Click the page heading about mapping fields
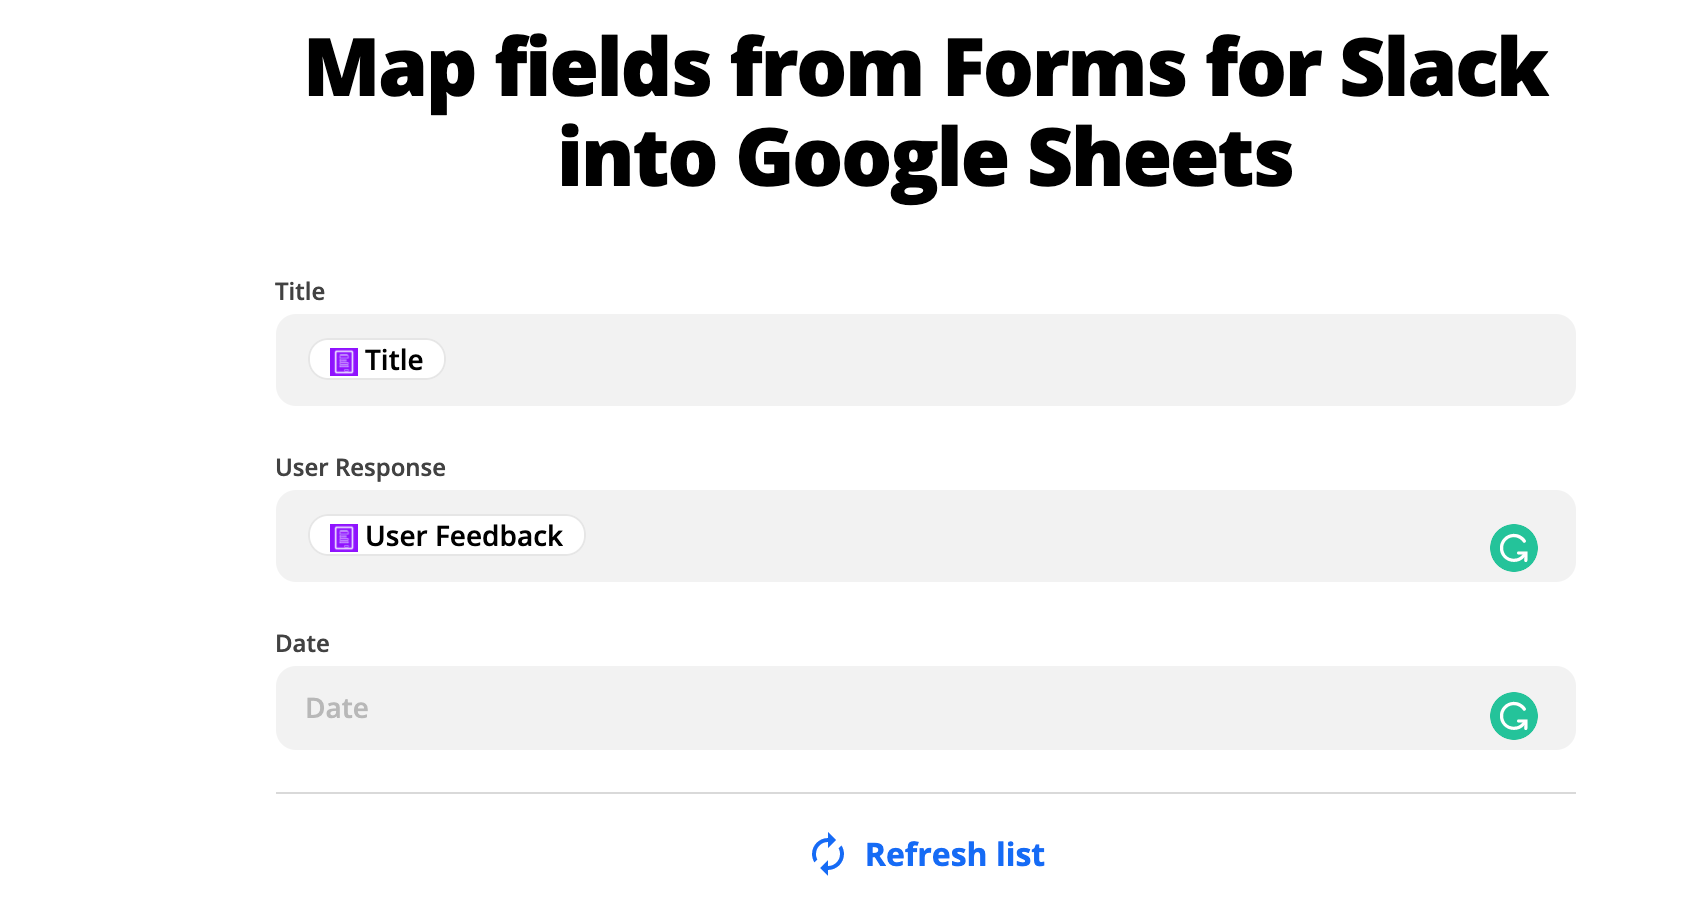Viewport: 1684px width, 916px height. pos(925,110)
